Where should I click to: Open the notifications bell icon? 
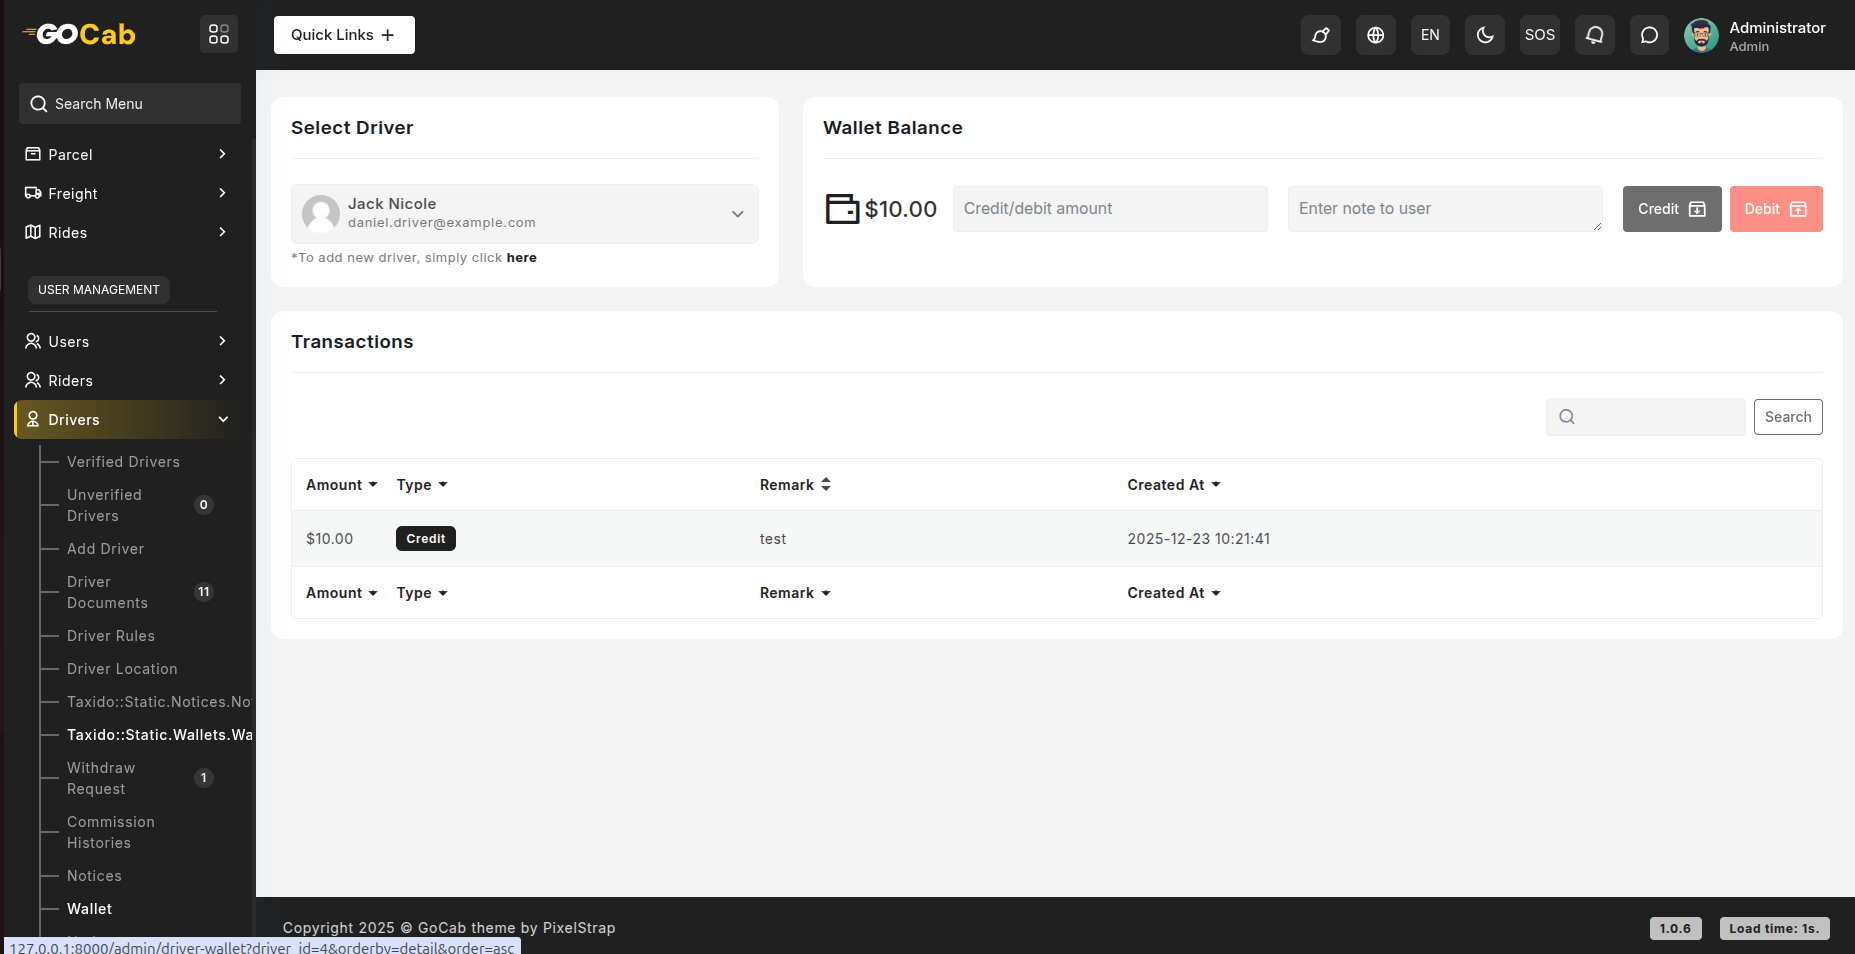pos(1594,35)
